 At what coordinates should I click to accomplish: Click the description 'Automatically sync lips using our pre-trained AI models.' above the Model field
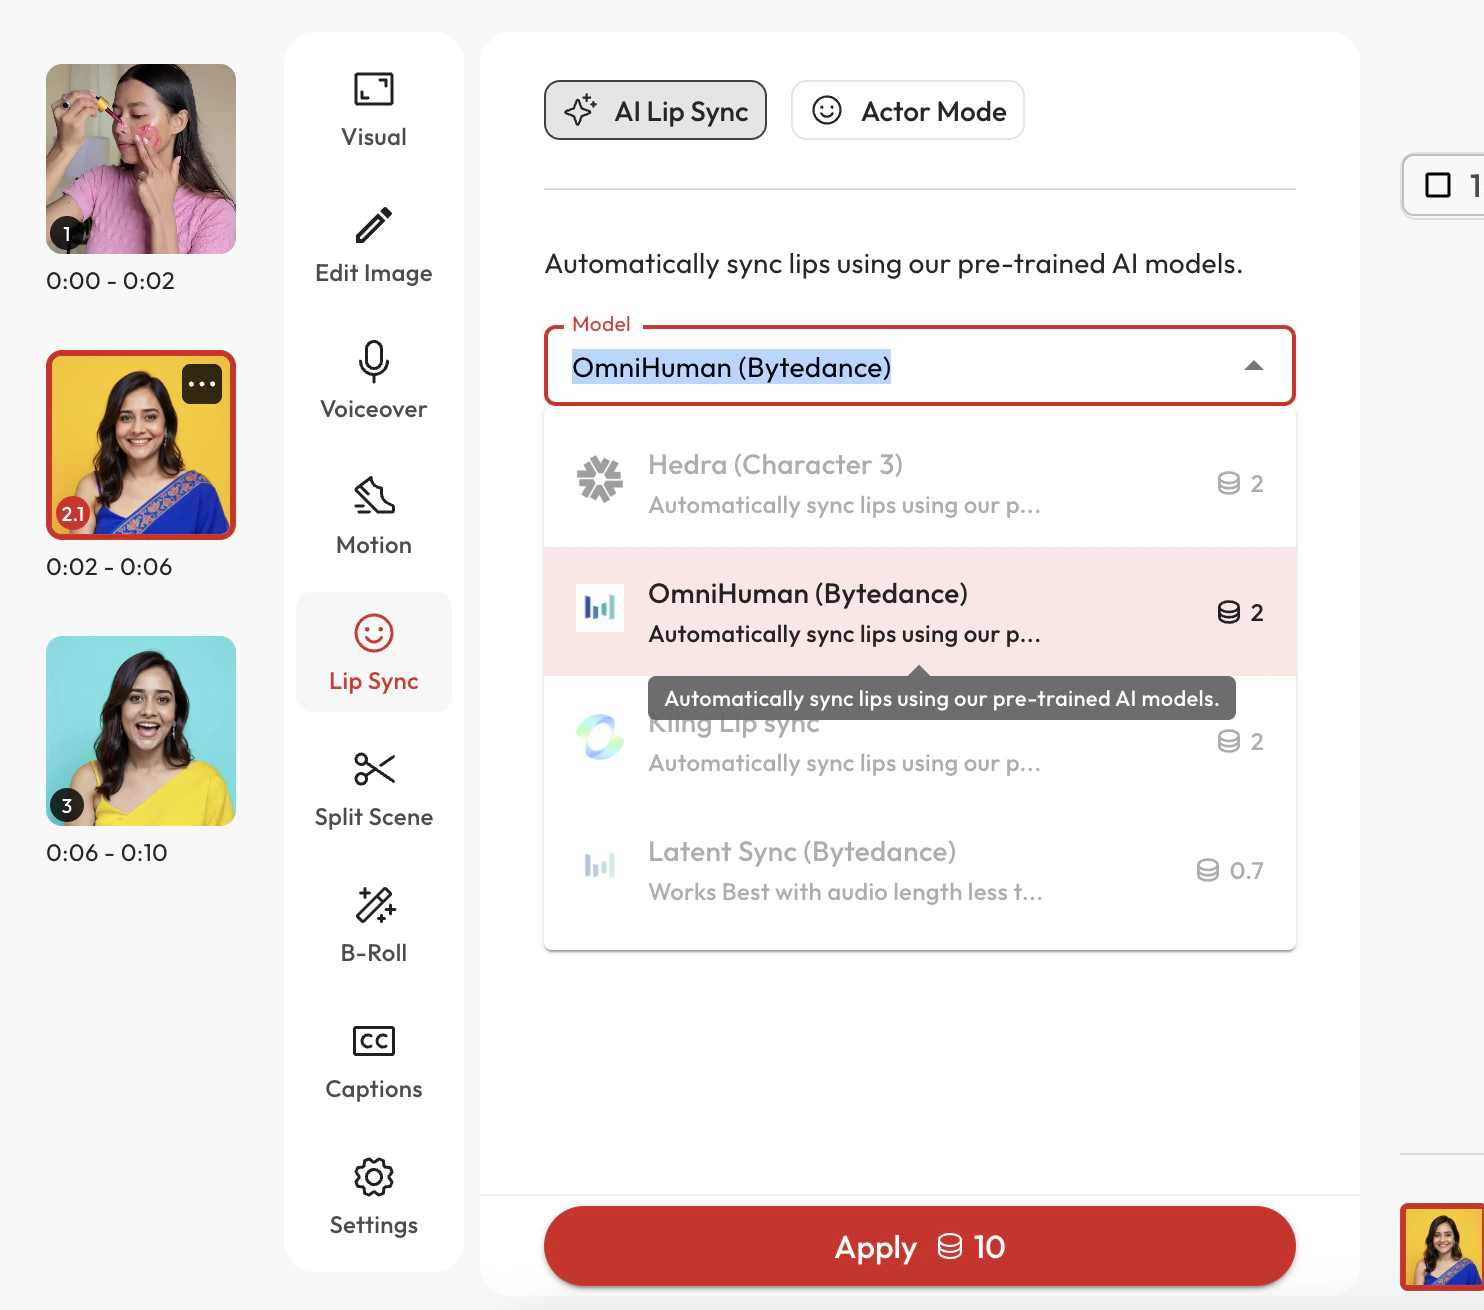coord(894,264)
